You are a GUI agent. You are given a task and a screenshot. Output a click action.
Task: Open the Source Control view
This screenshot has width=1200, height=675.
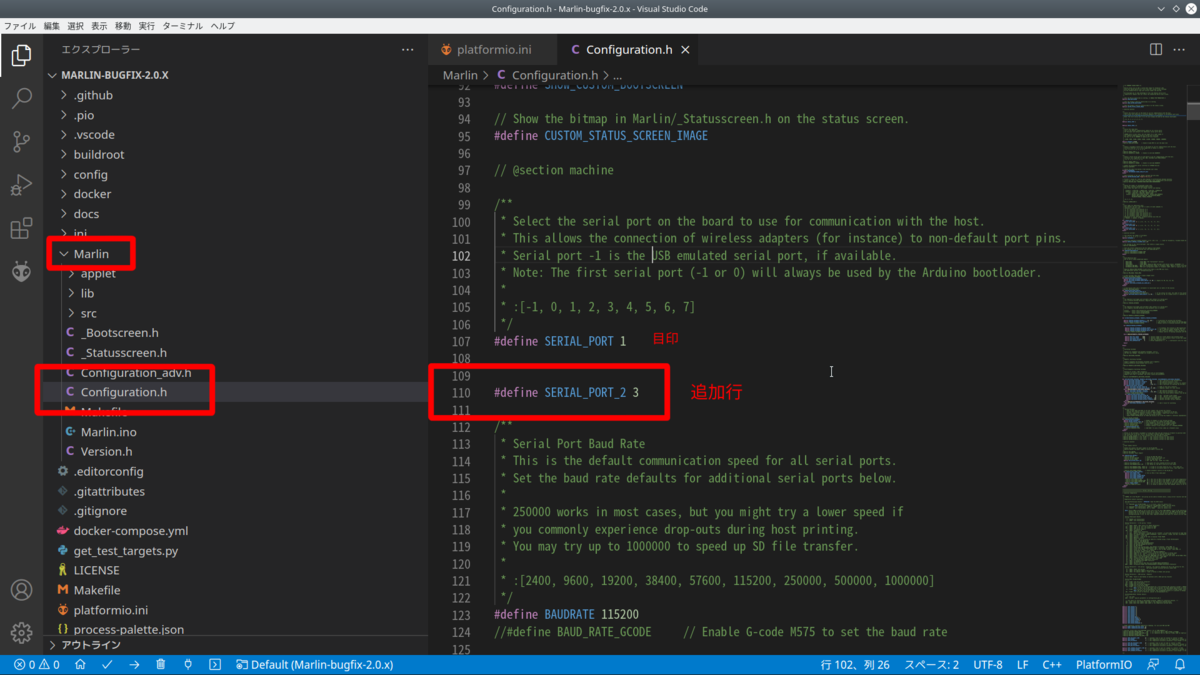(x=21, y=141)
